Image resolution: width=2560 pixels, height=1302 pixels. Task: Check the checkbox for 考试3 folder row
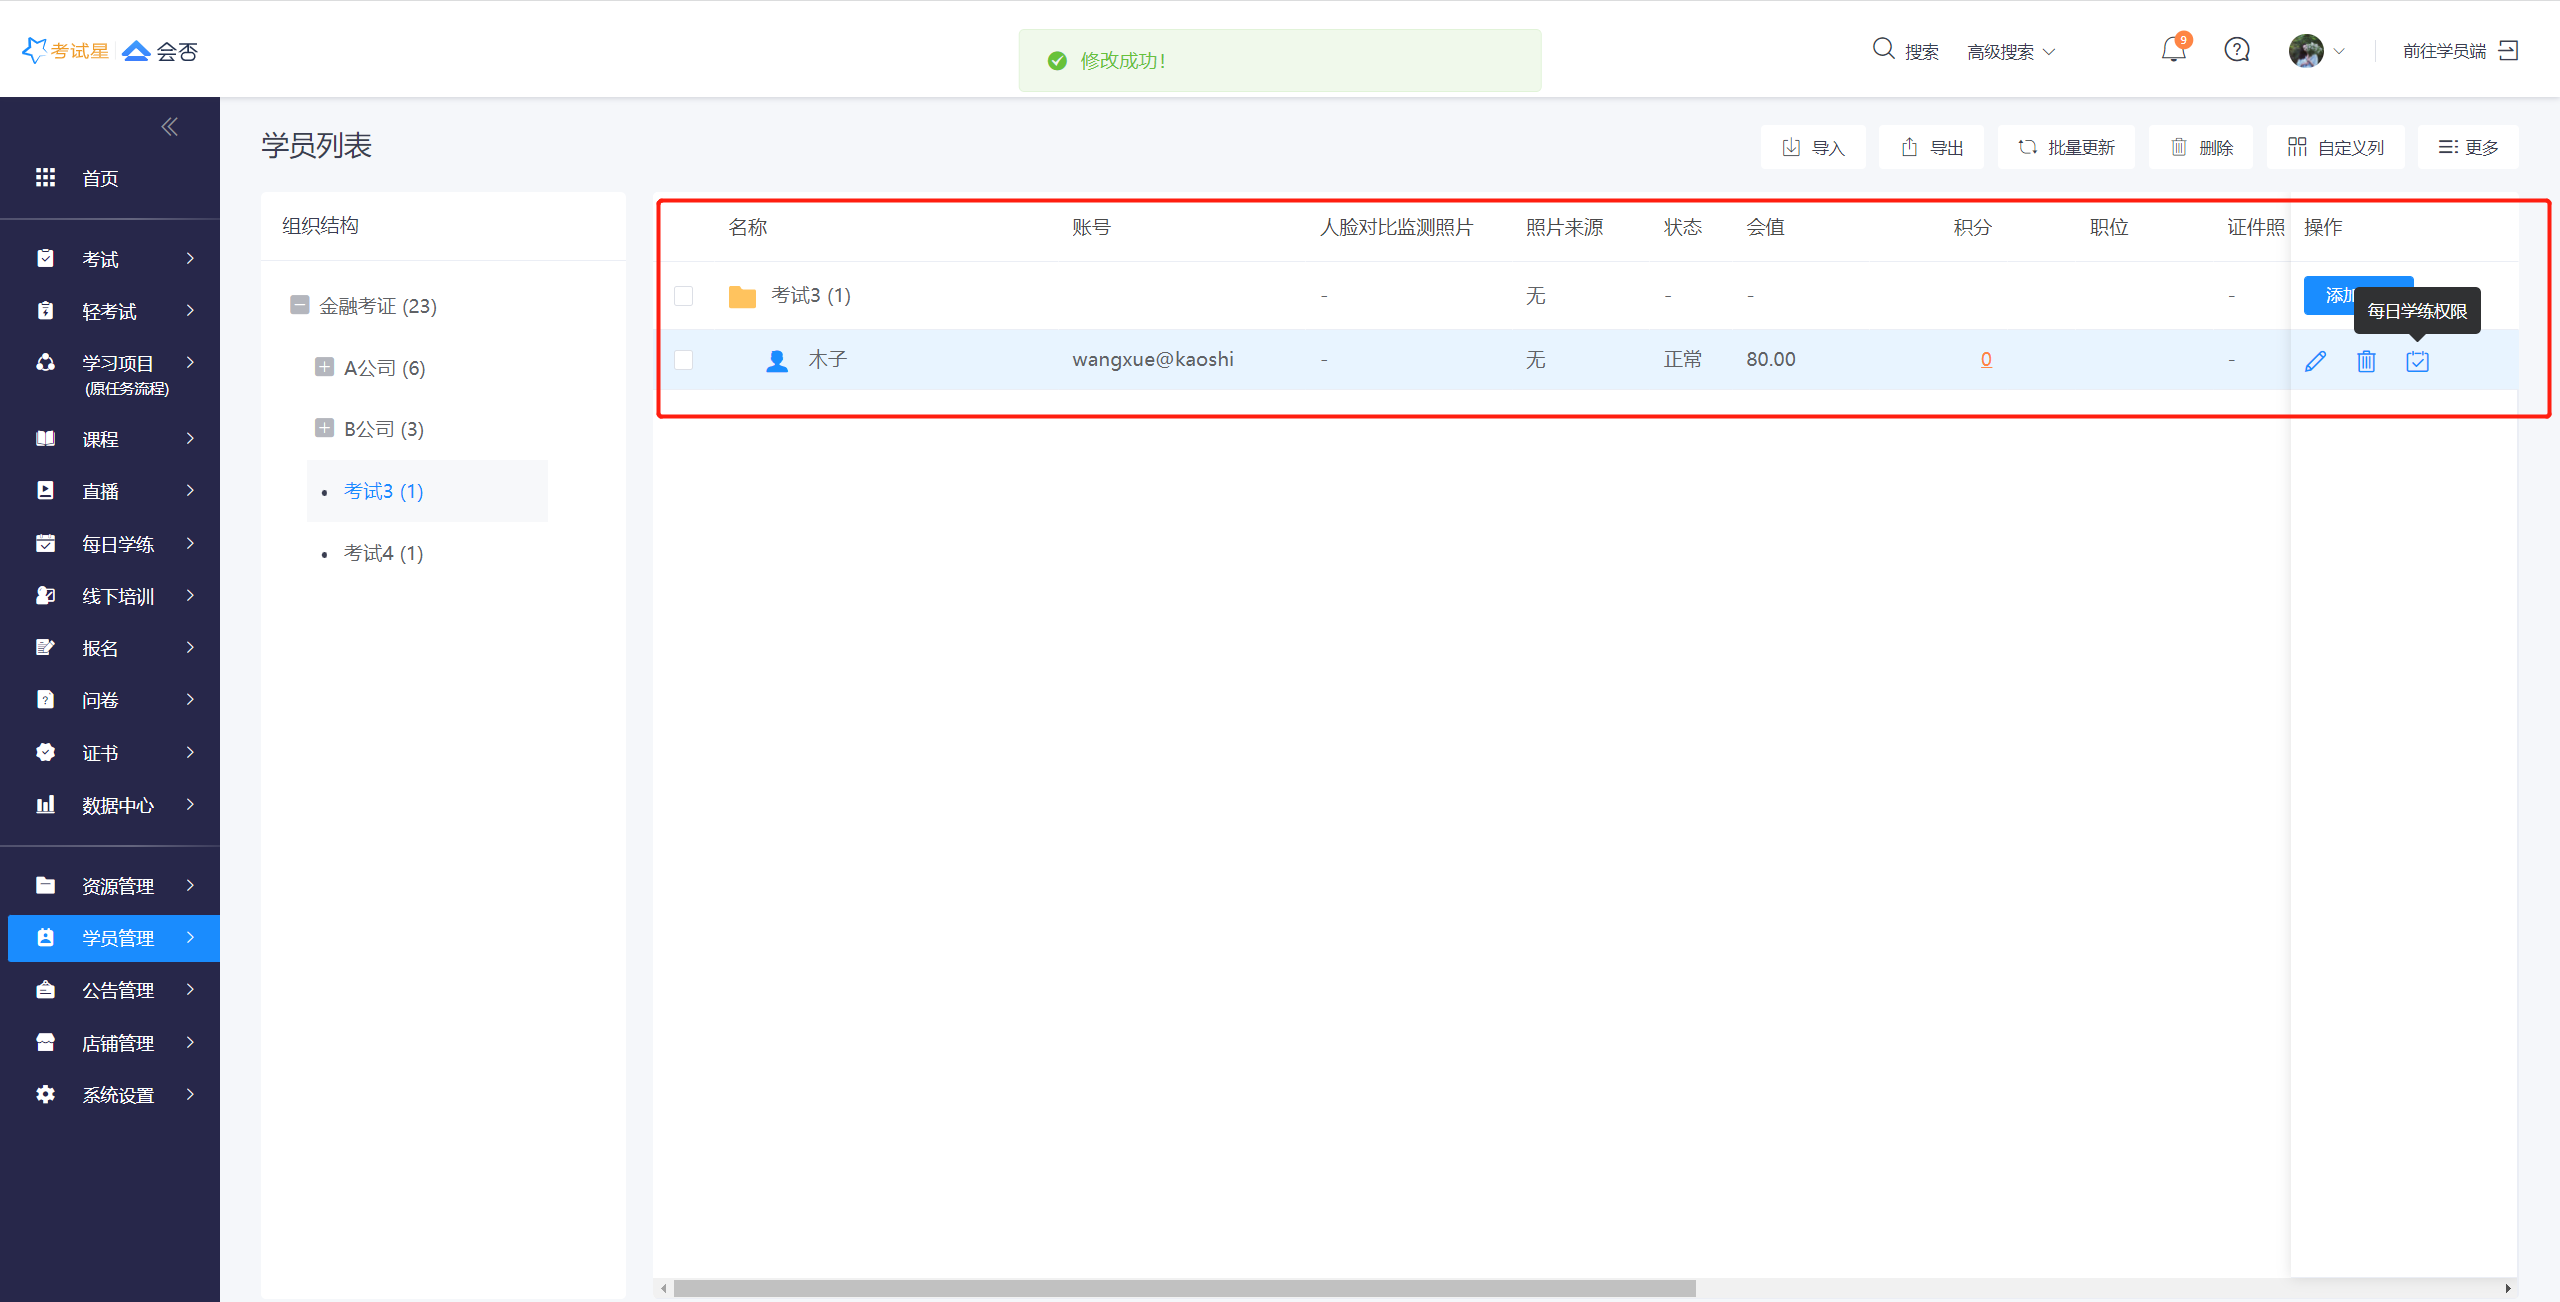[684, 296]
